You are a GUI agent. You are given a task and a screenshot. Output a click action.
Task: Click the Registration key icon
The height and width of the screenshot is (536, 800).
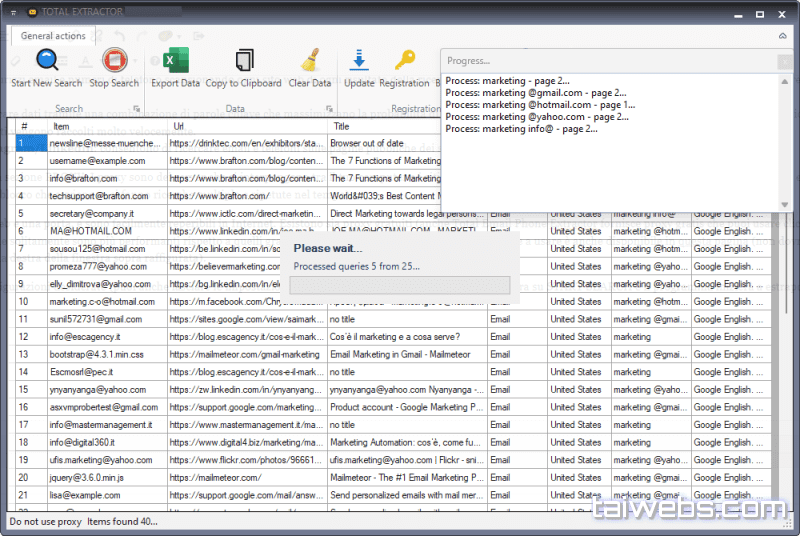tap(405, 60)
